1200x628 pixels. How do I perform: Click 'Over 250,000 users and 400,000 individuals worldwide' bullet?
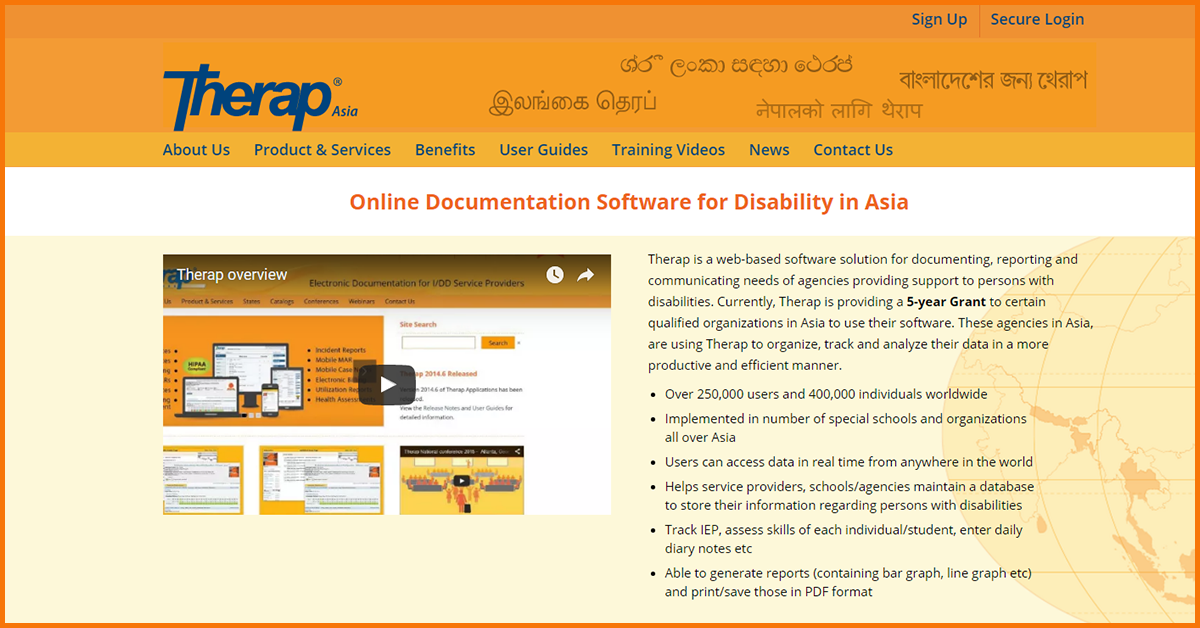[826, 394]
